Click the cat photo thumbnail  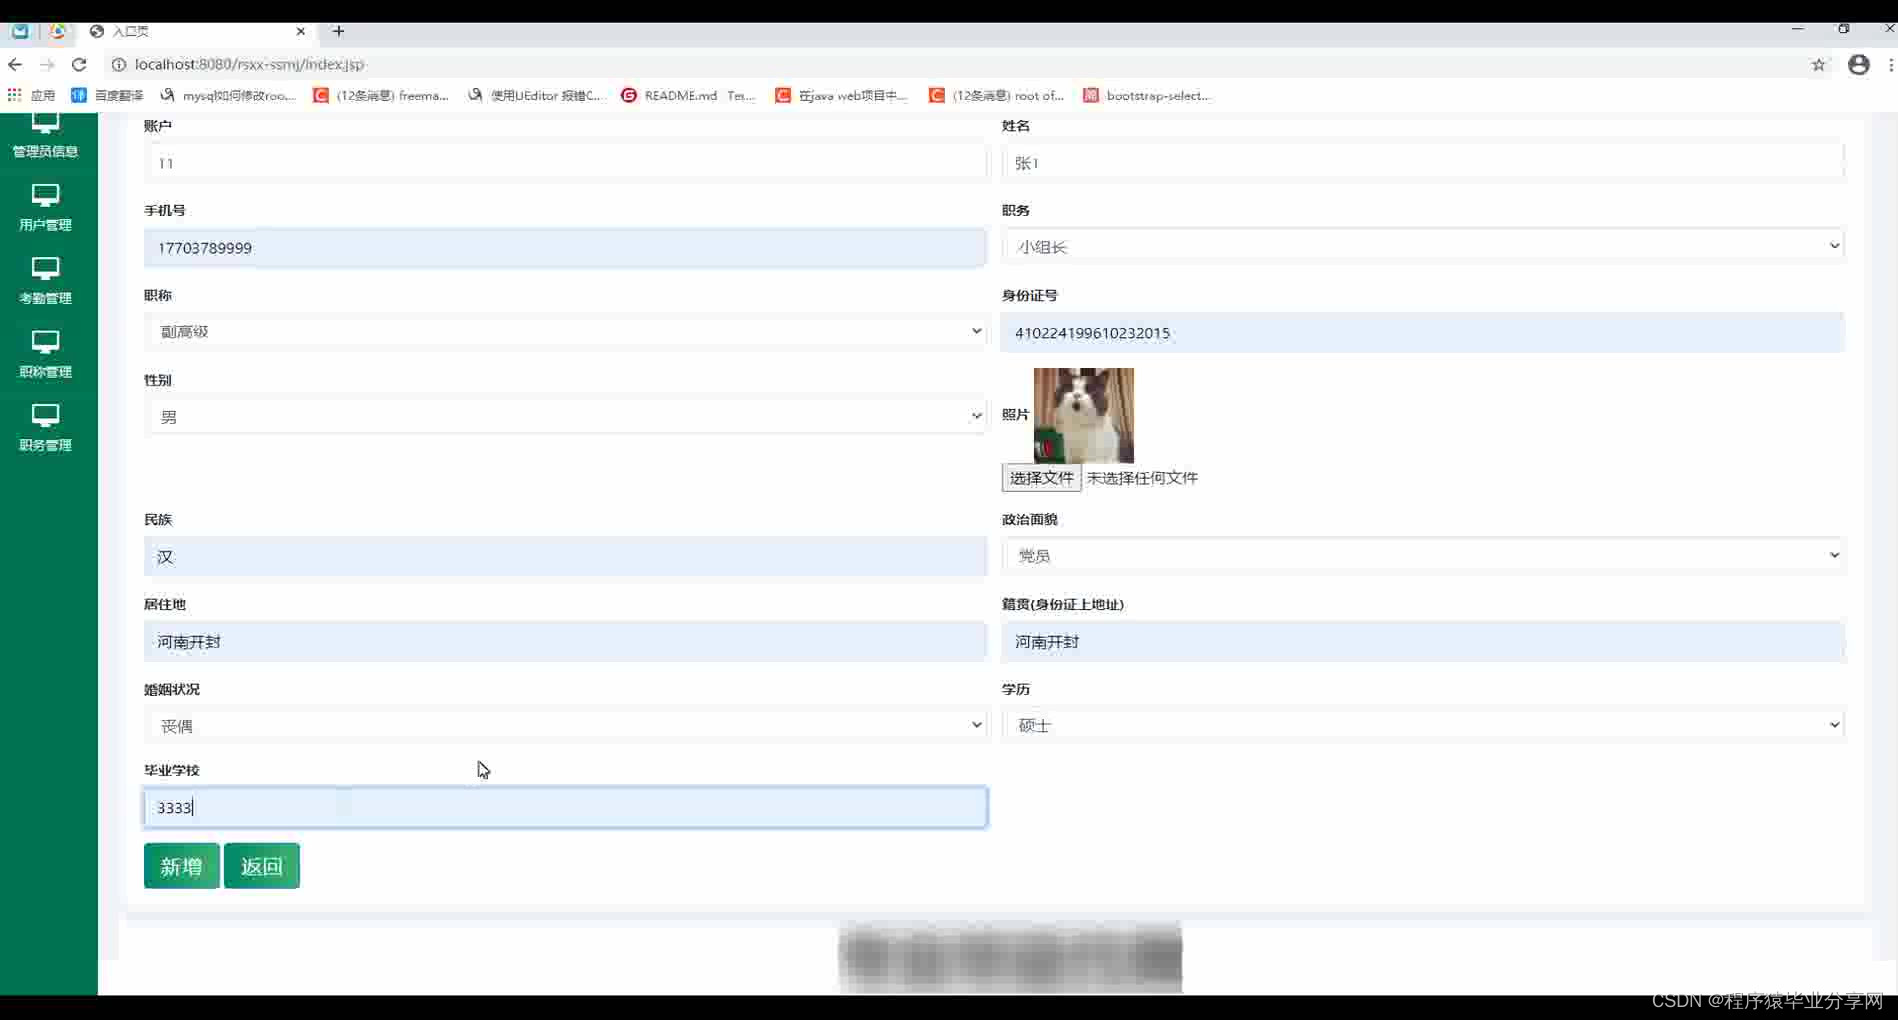click(x=1083, y=415)
